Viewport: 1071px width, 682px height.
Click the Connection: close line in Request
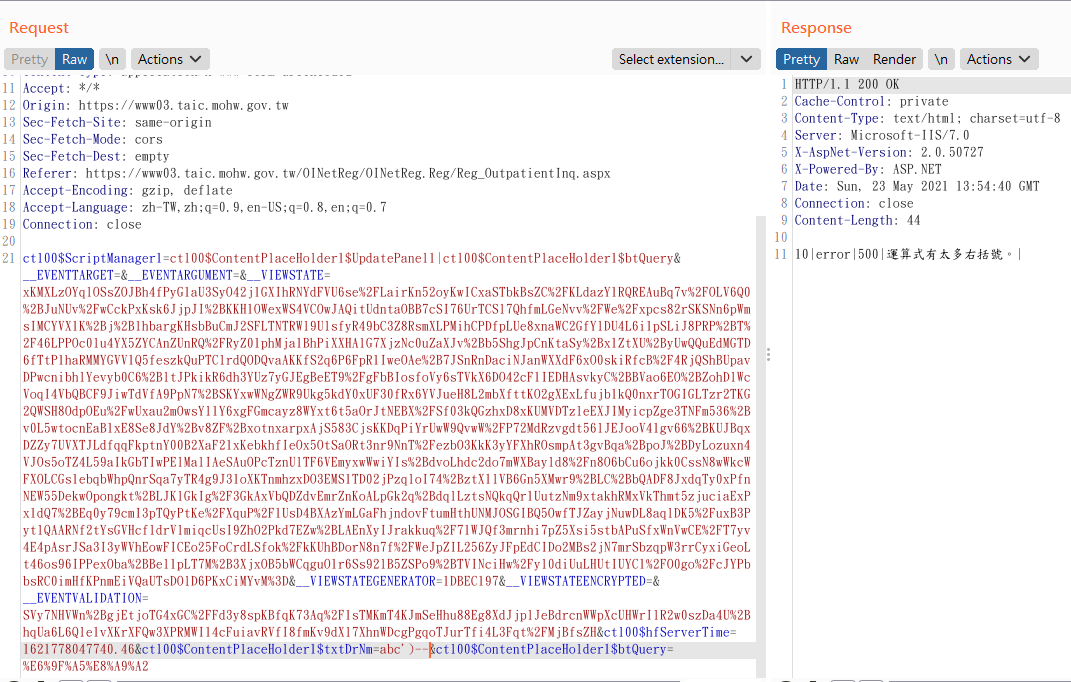(82, 224)
